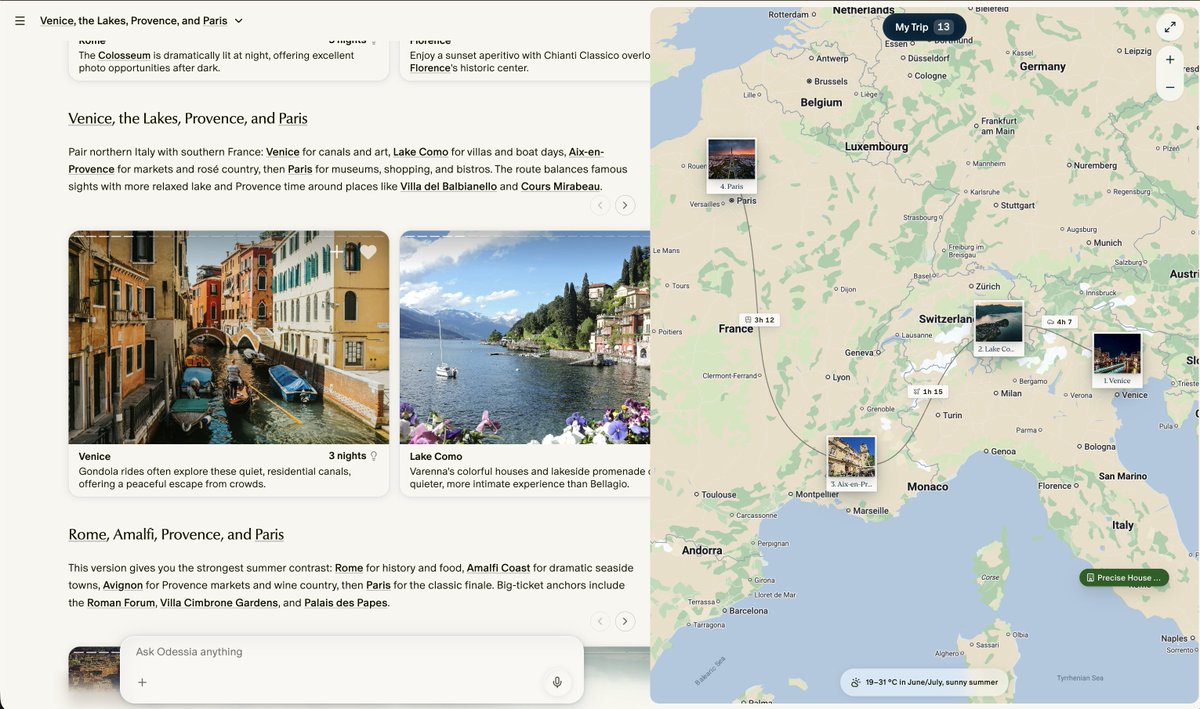Viewport: 1200px width, 709px height.
Task: Select the 3. Aix-en-Provence map marker
Action: point(851,463)
